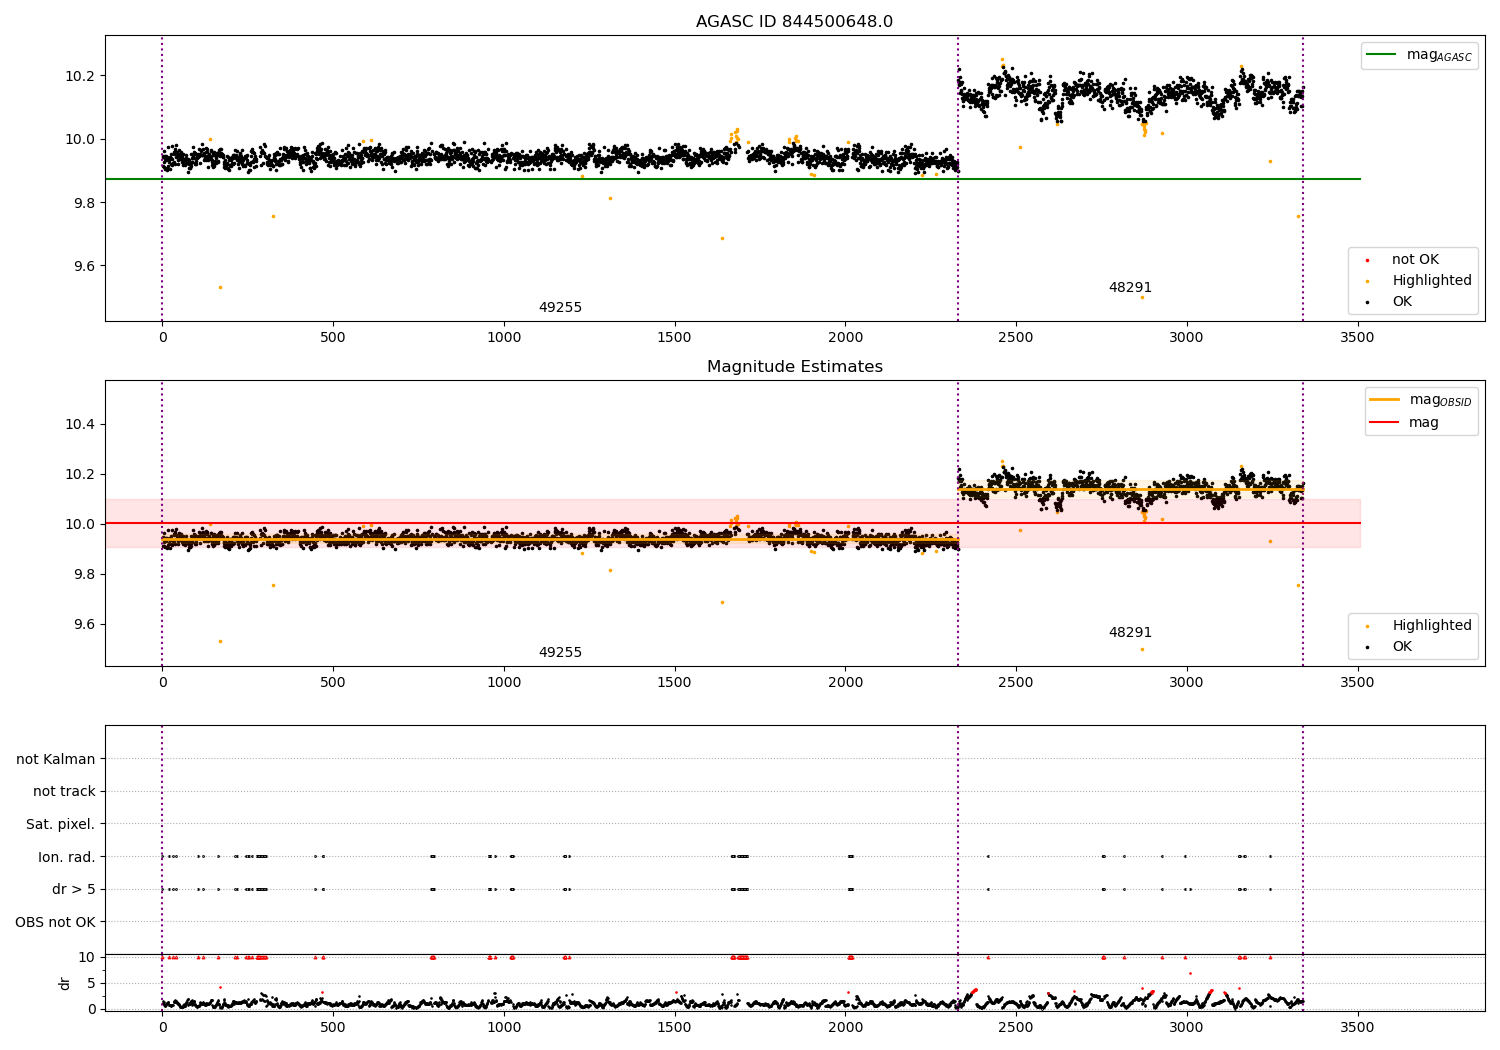Viewport: 1500px width, 1050px height.
Task: Click the mag AGASC legend label text
Action: 1439,55
